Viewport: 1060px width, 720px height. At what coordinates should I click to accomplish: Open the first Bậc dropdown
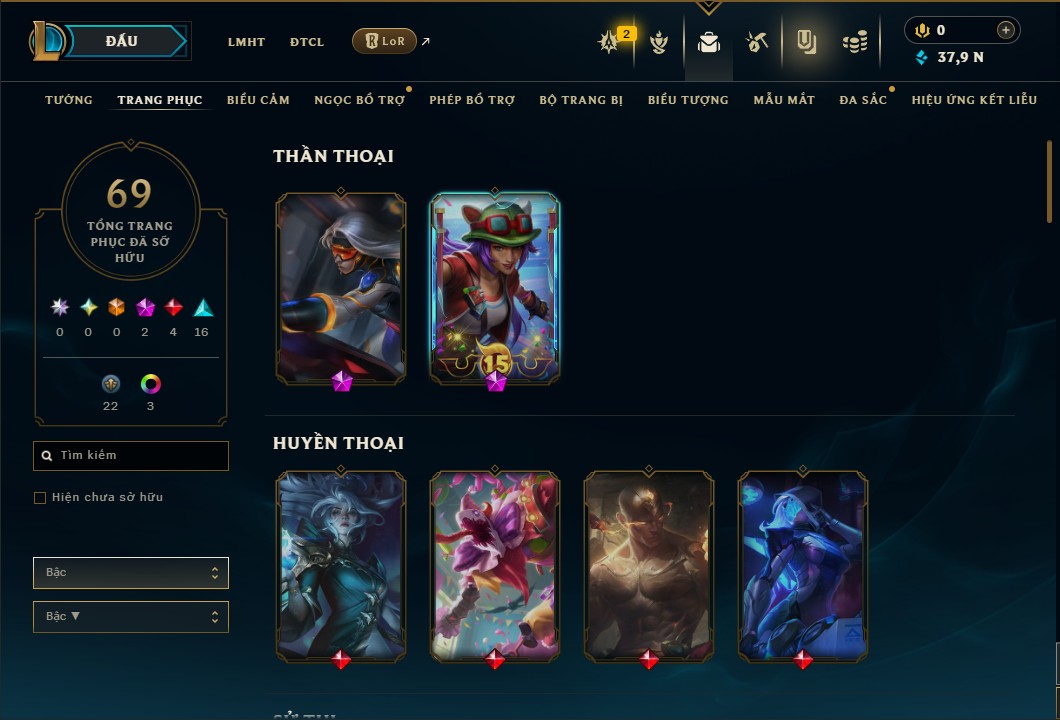pos(131,573)
